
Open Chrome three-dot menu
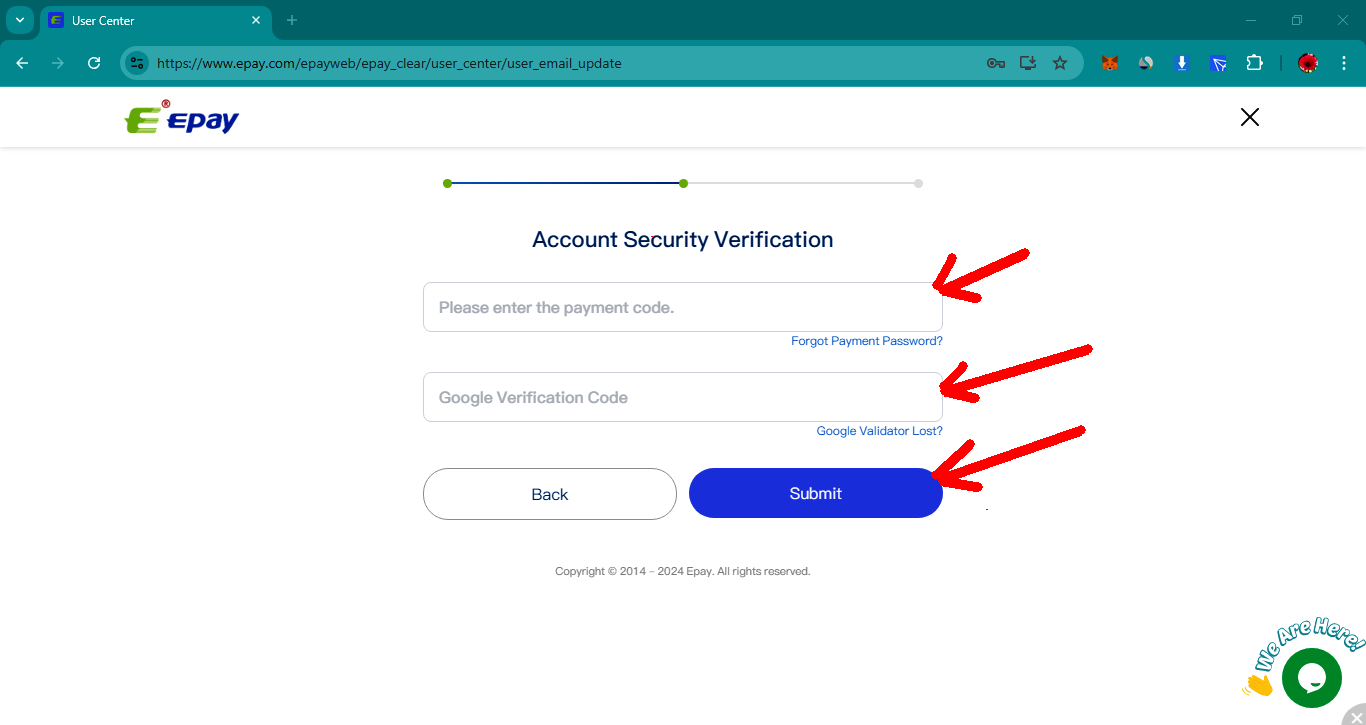tap(1344, 63)
